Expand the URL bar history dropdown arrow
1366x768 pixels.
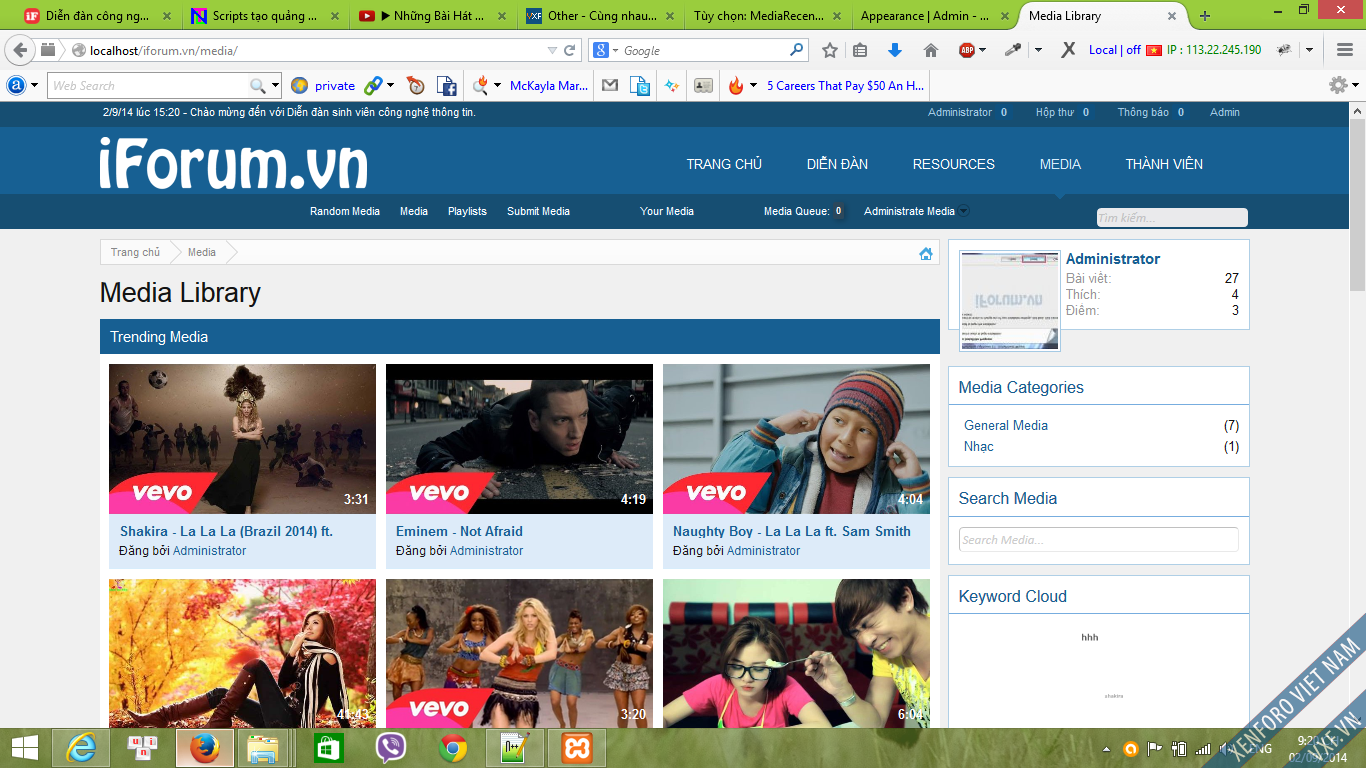pos(552,50)
